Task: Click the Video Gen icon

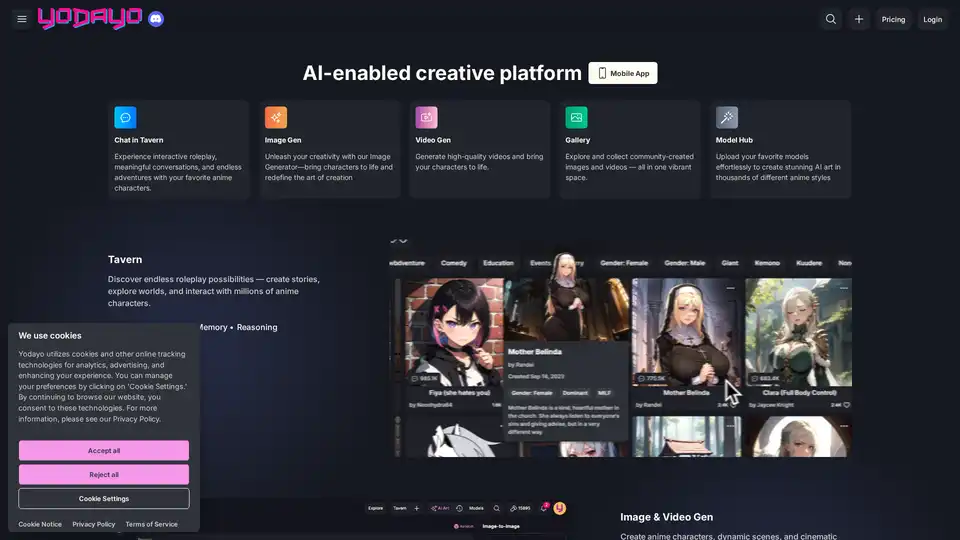Action: [426, 117]
